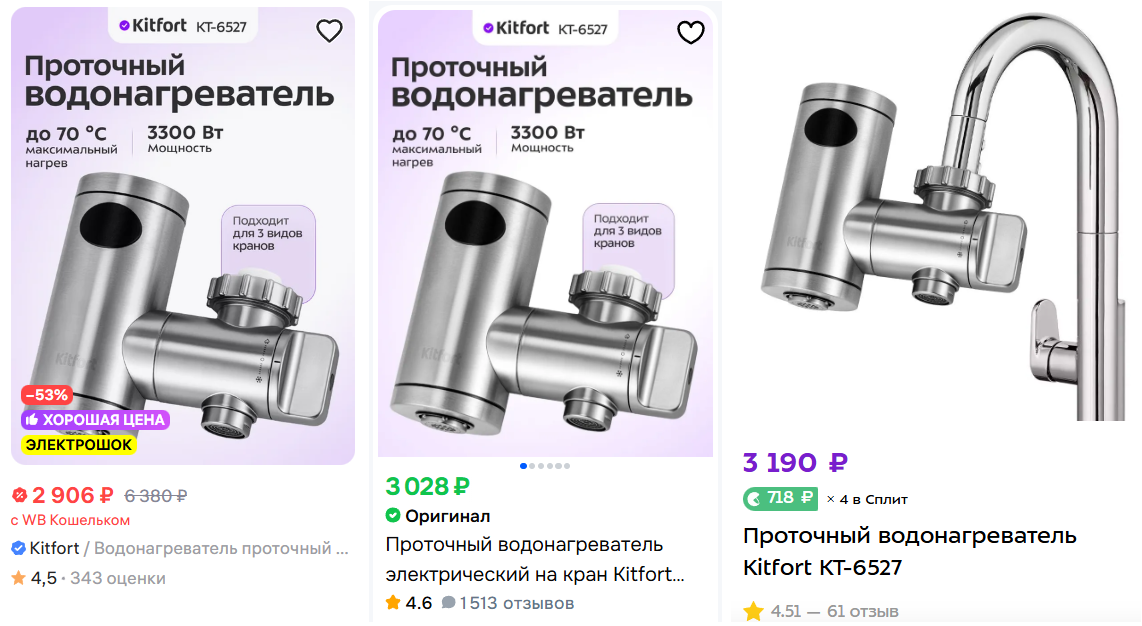This screenshot has height=626, width=1142.
Task: Add the middle water heater to favorites
Action: tap(691, 33)
